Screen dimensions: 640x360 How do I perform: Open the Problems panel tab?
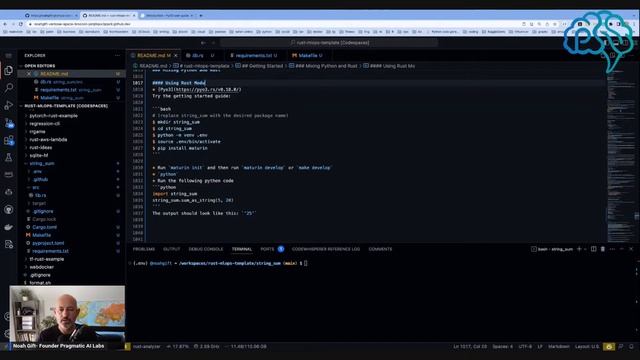144,249
